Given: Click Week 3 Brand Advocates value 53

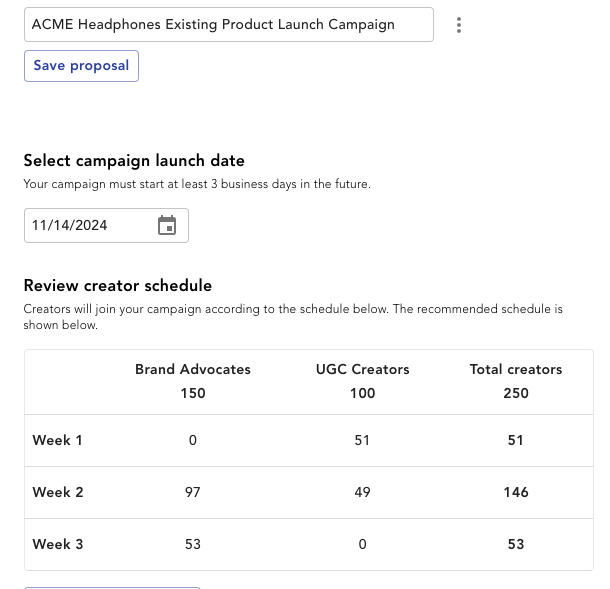Looking at the screenshot, I should (193, 544).
